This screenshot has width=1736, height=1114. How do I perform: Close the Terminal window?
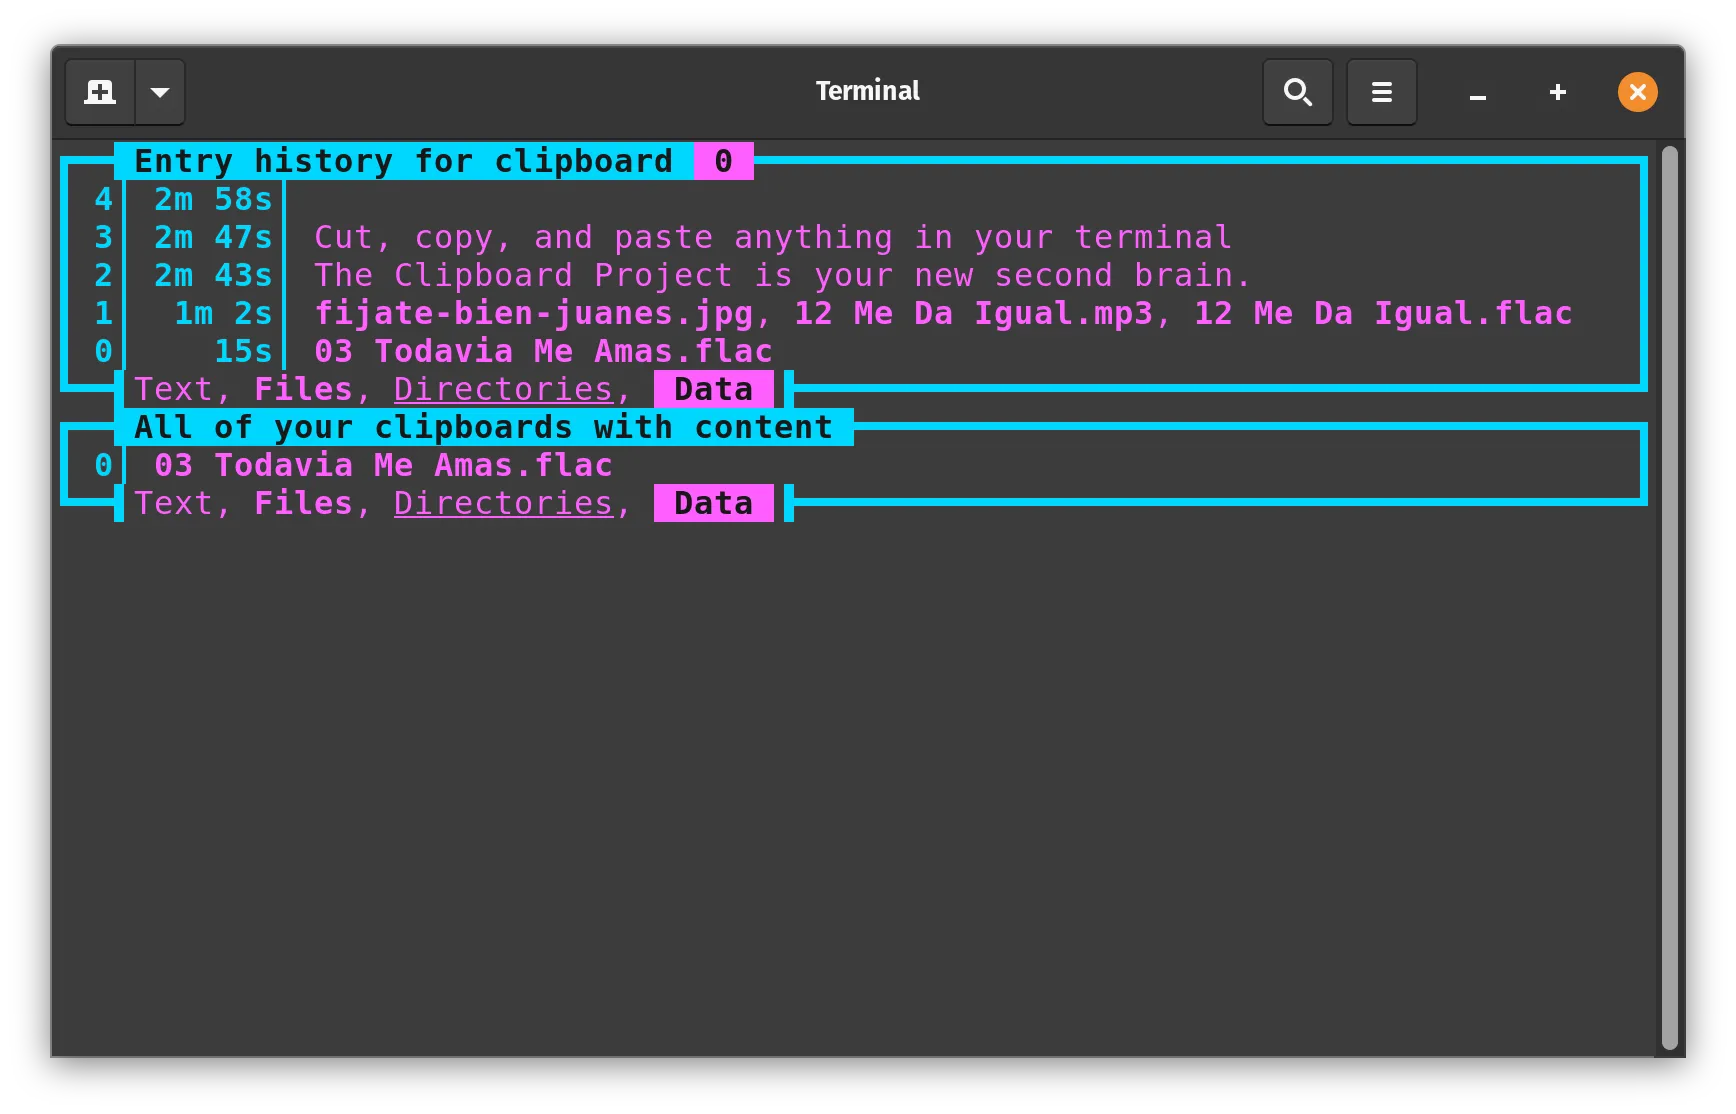point(1638,92)
